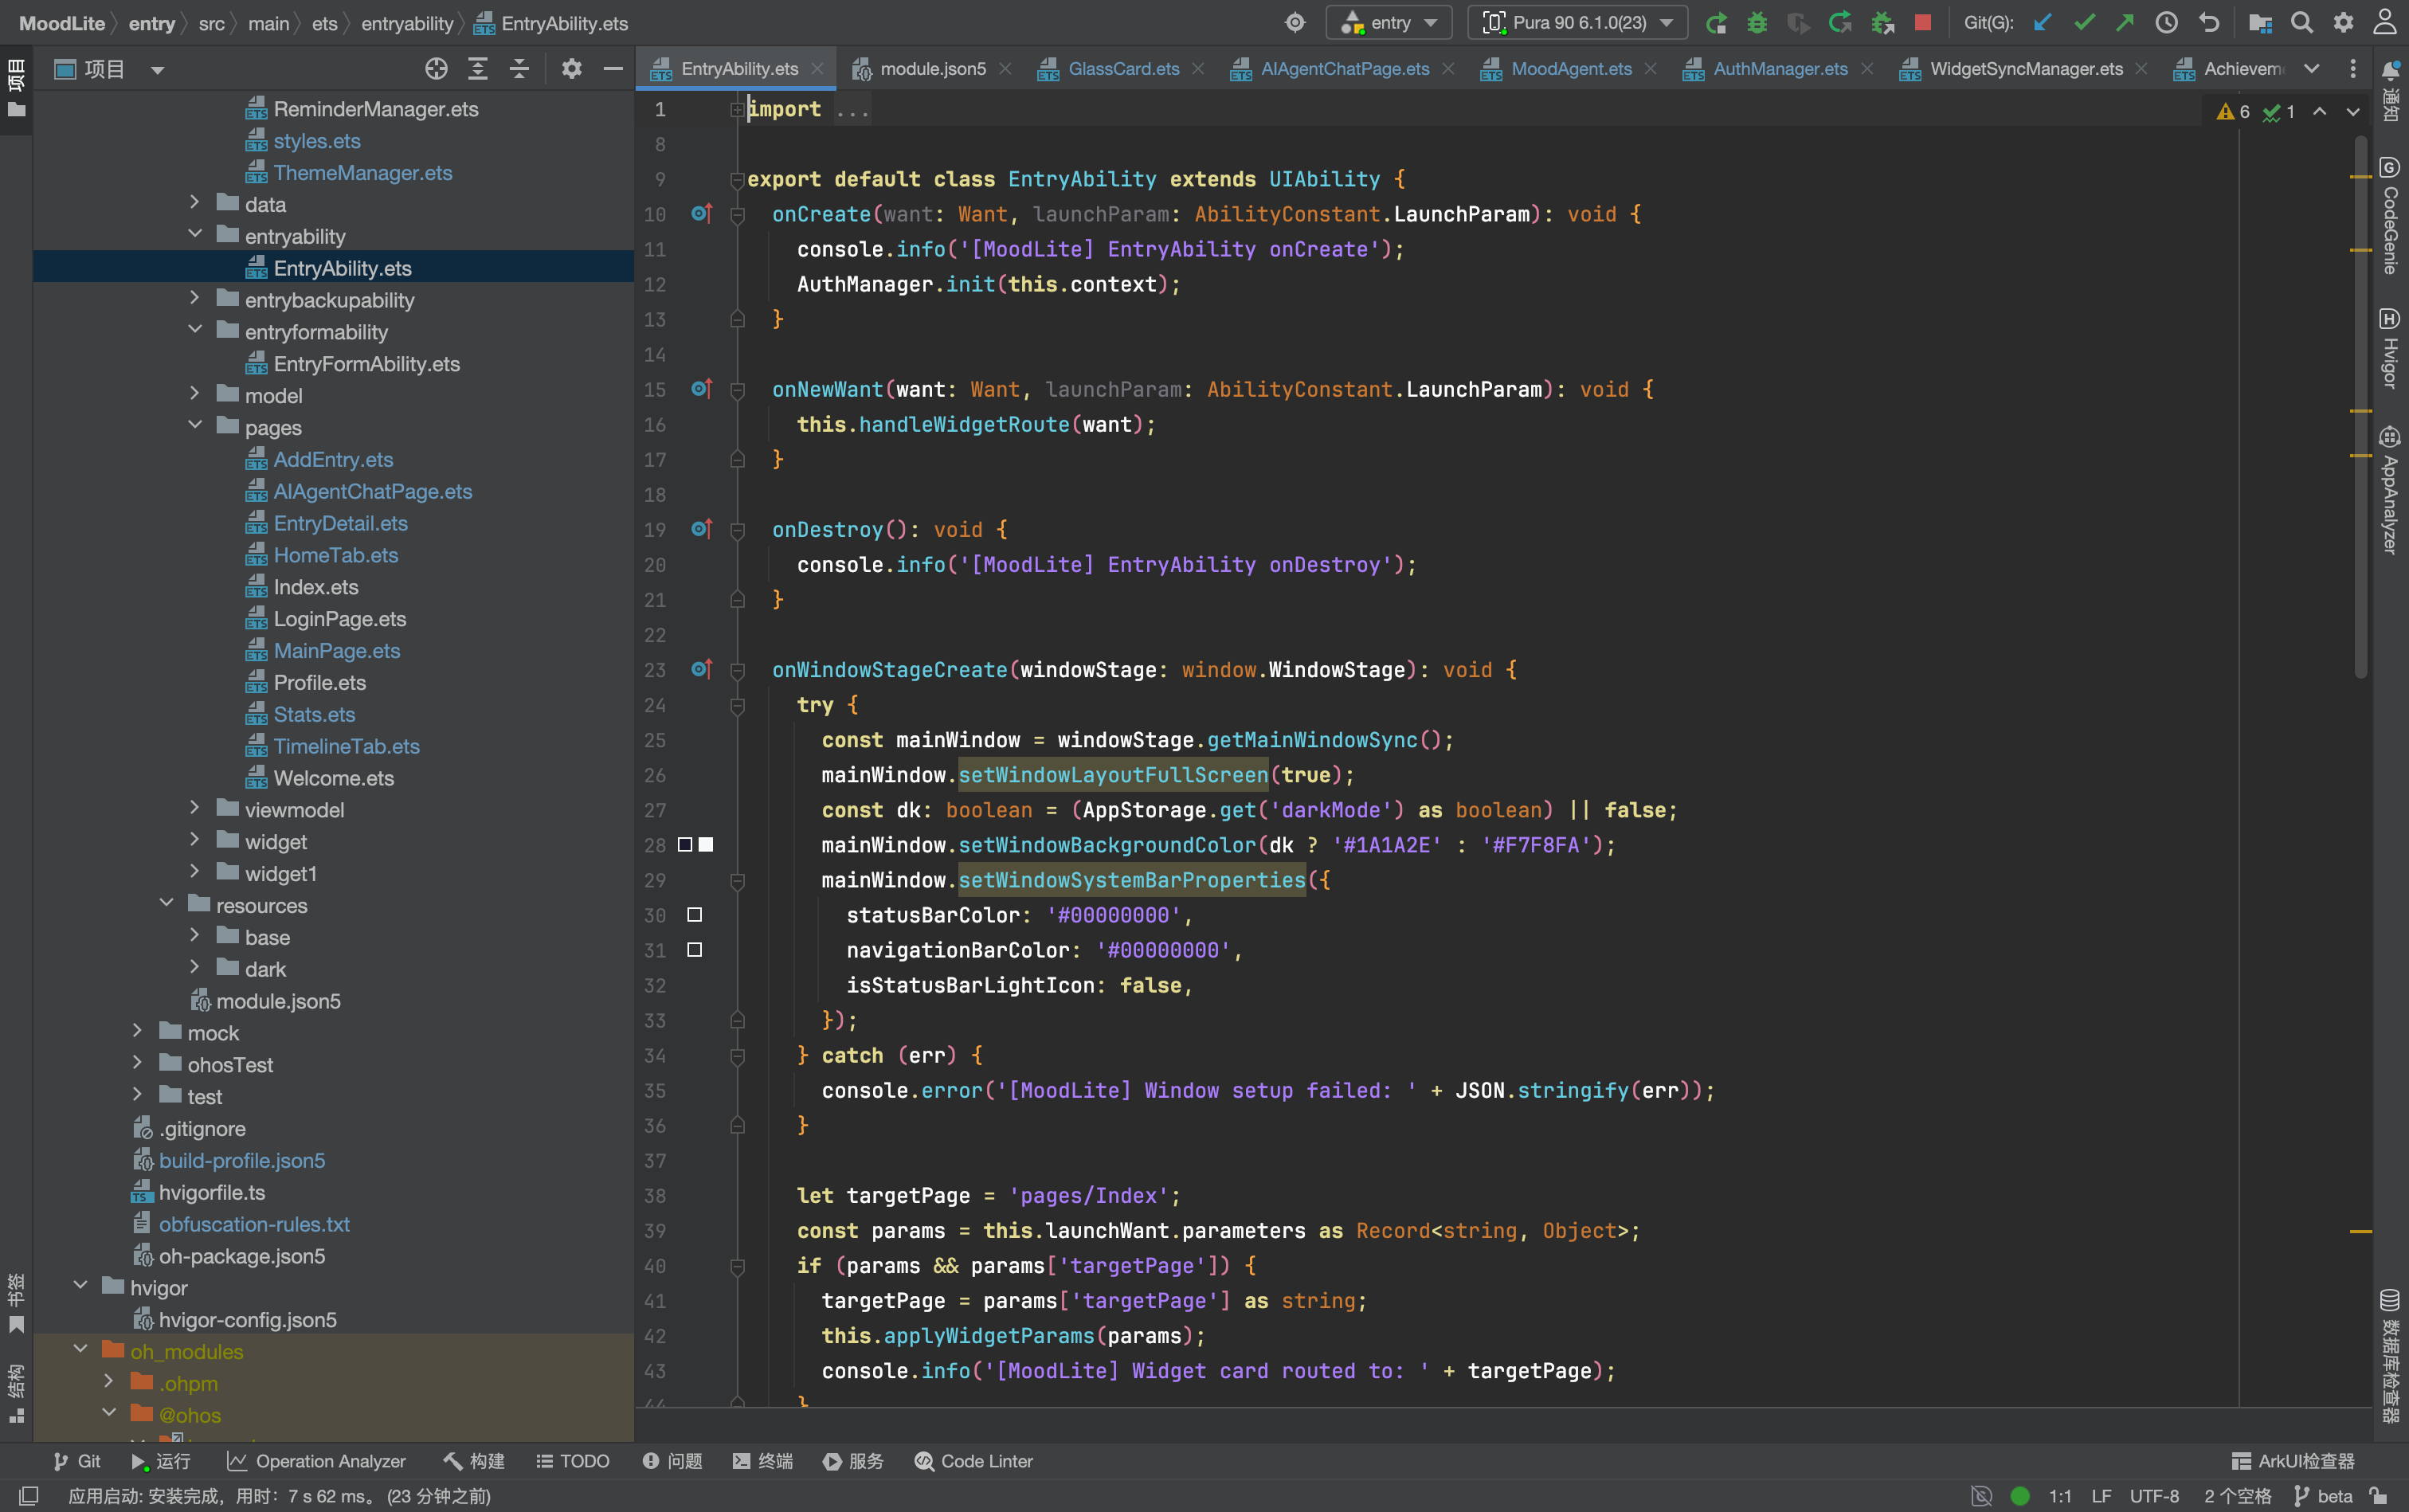Screen dimensions: 2409x1512
Task: Click Git update project blue arrow
Action: point(2043,23)
